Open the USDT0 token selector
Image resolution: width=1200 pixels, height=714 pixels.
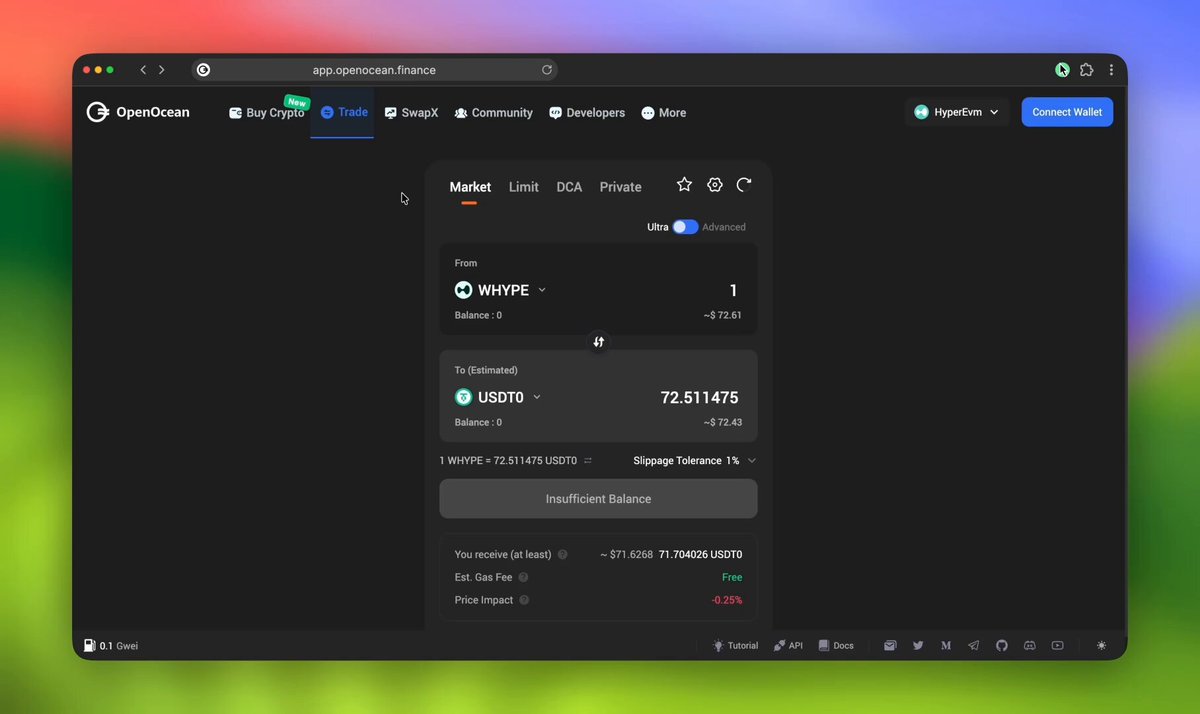498,397
